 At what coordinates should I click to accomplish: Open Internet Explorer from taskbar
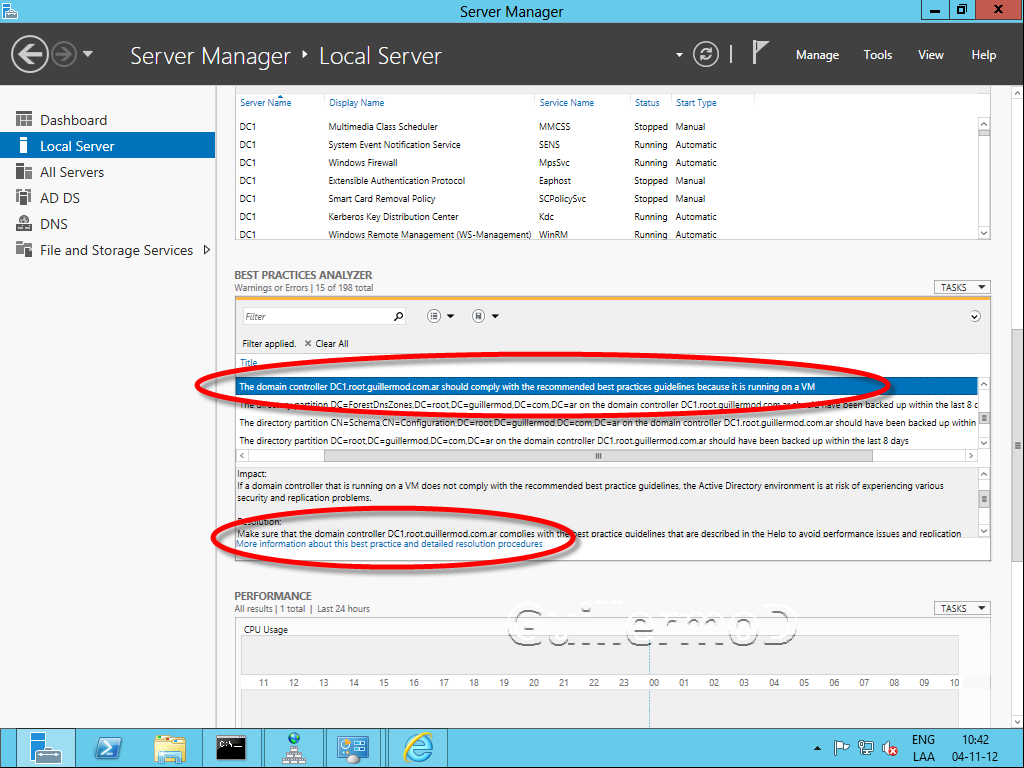pyautogui.click(x=417, y=747)
